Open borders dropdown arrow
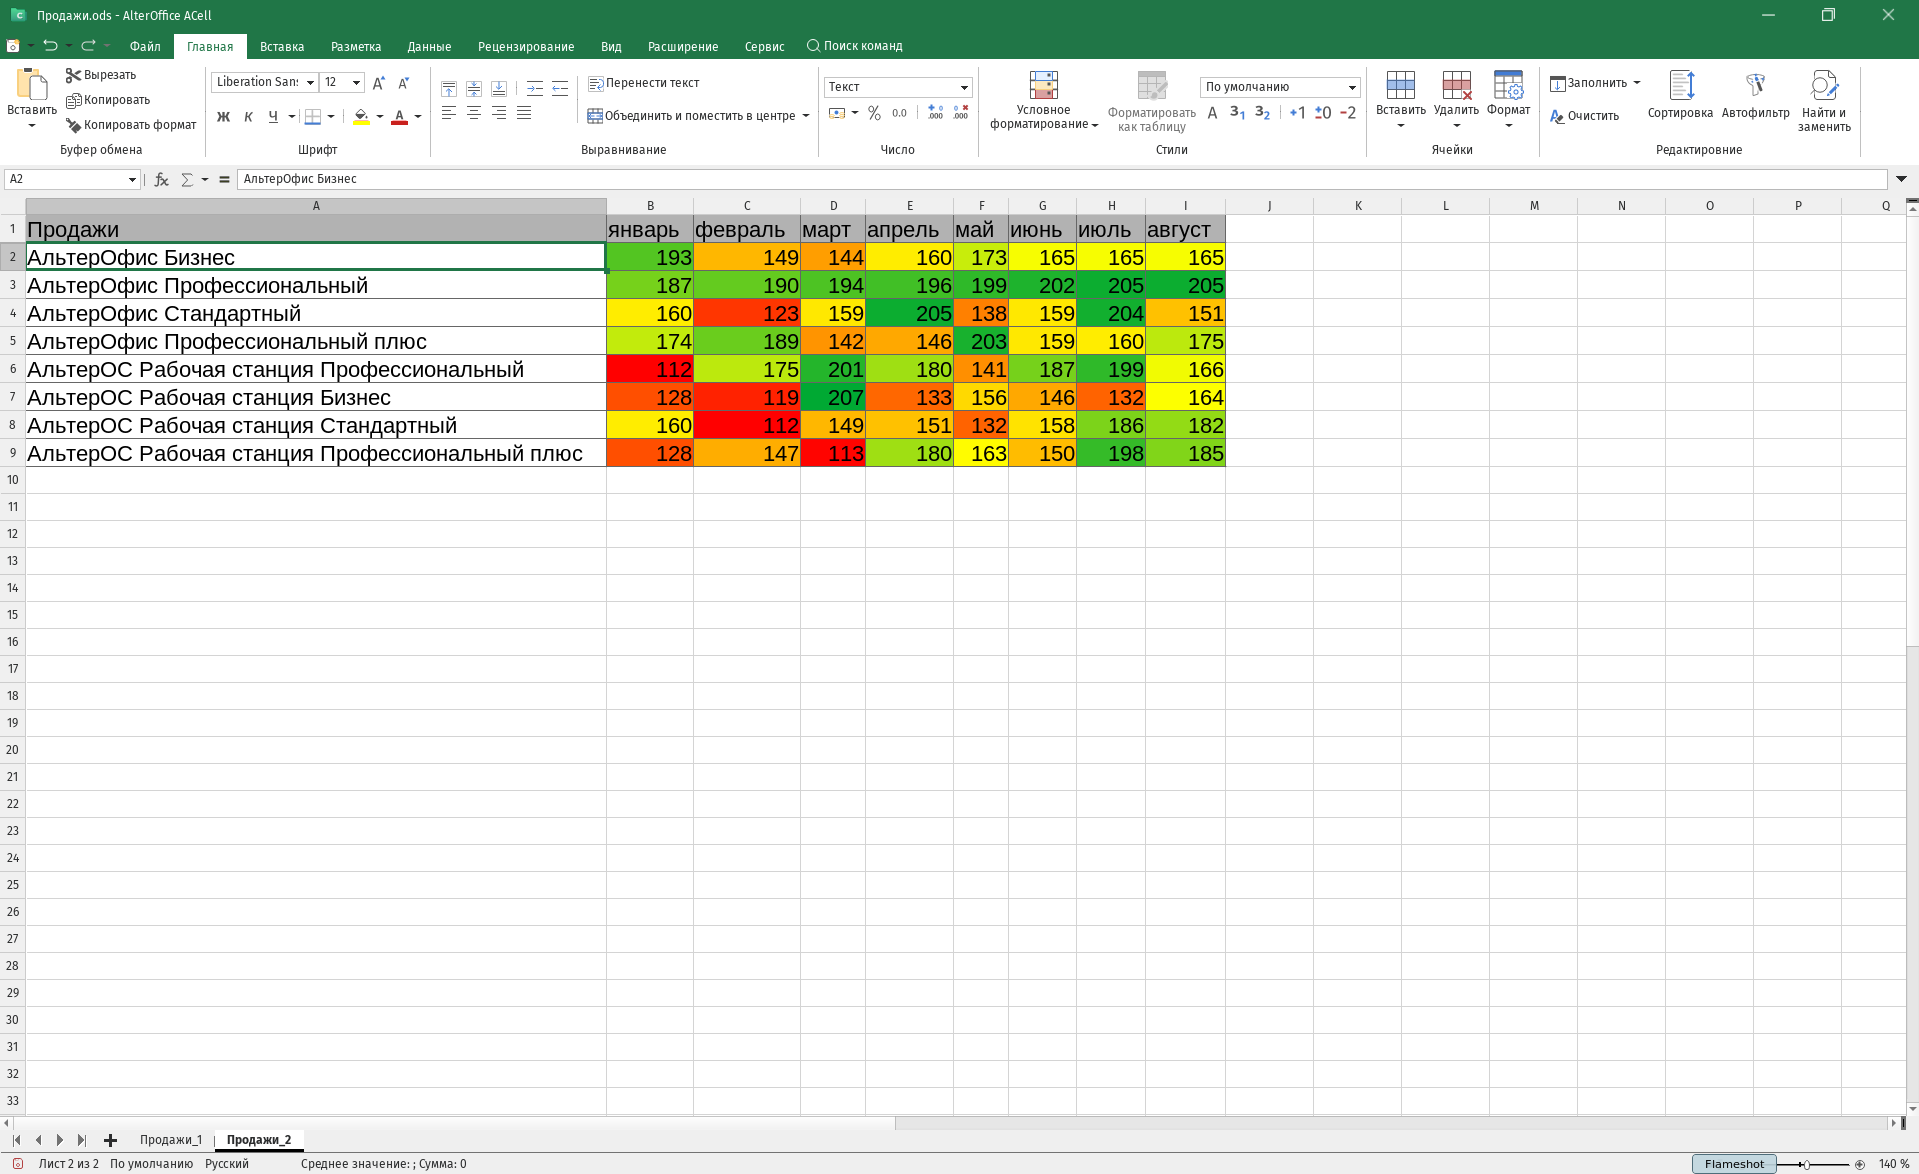This screenshot has height=1174, width=1919. pos(331,117)
